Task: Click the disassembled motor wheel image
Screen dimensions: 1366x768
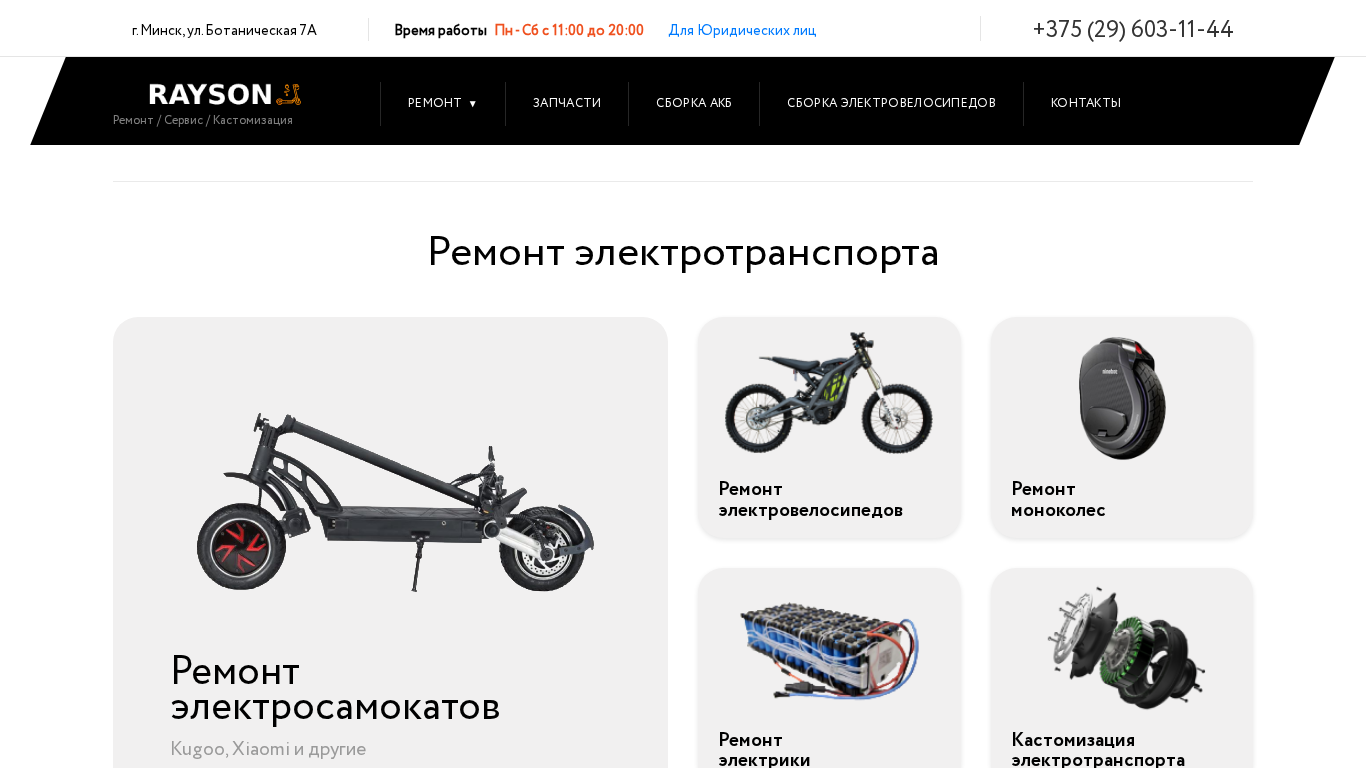Action: tap(1125, 648)
